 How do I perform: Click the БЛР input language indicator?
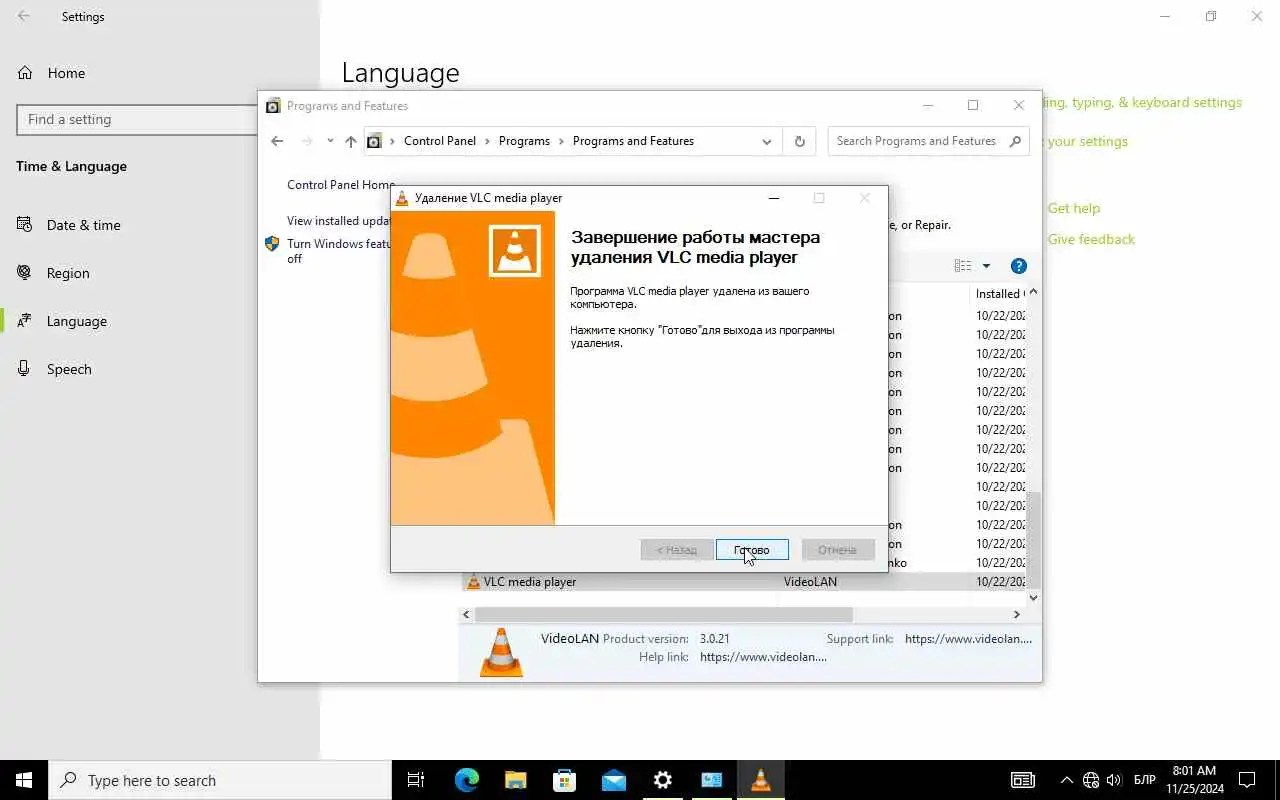1145,780
